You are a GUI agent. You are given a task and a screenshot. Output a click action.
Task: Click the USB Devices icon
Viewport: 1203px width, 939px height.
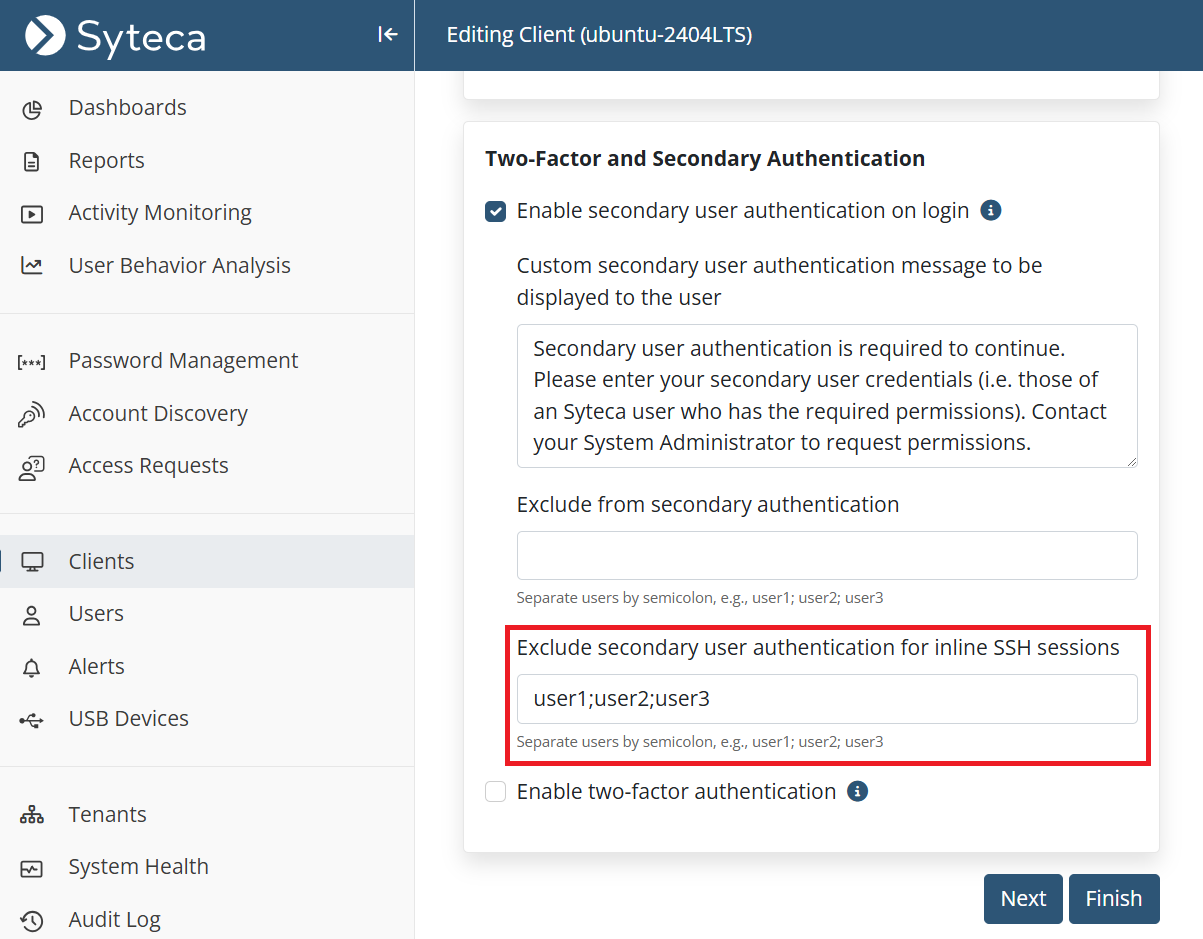[32, 719]
